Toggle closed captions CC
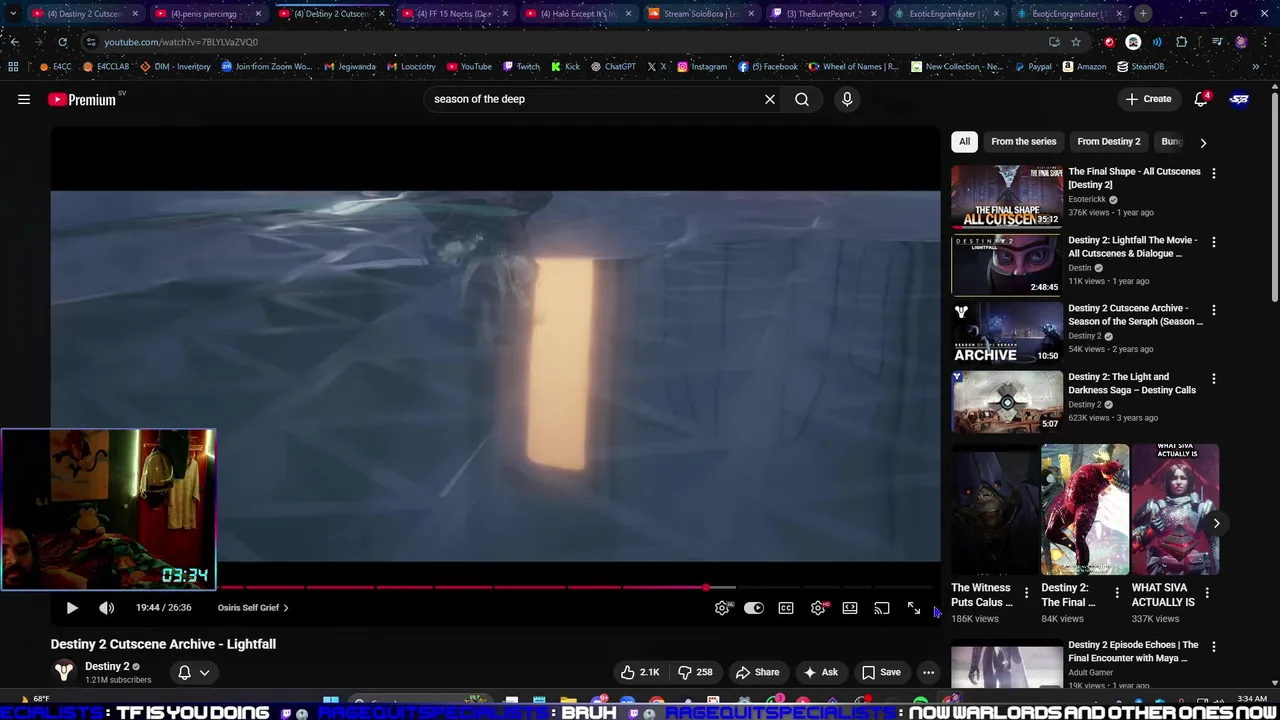Image resolution: width=1280 pixels, height=720 pixels. (x=786, y=608)
